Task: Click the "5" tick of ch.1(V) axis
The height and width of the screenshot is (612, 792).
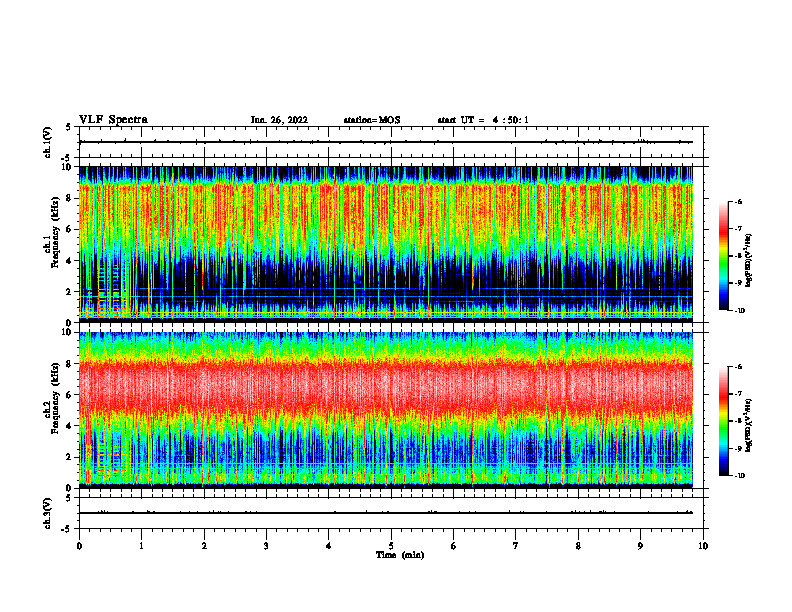Action: [x=69, y=127]
